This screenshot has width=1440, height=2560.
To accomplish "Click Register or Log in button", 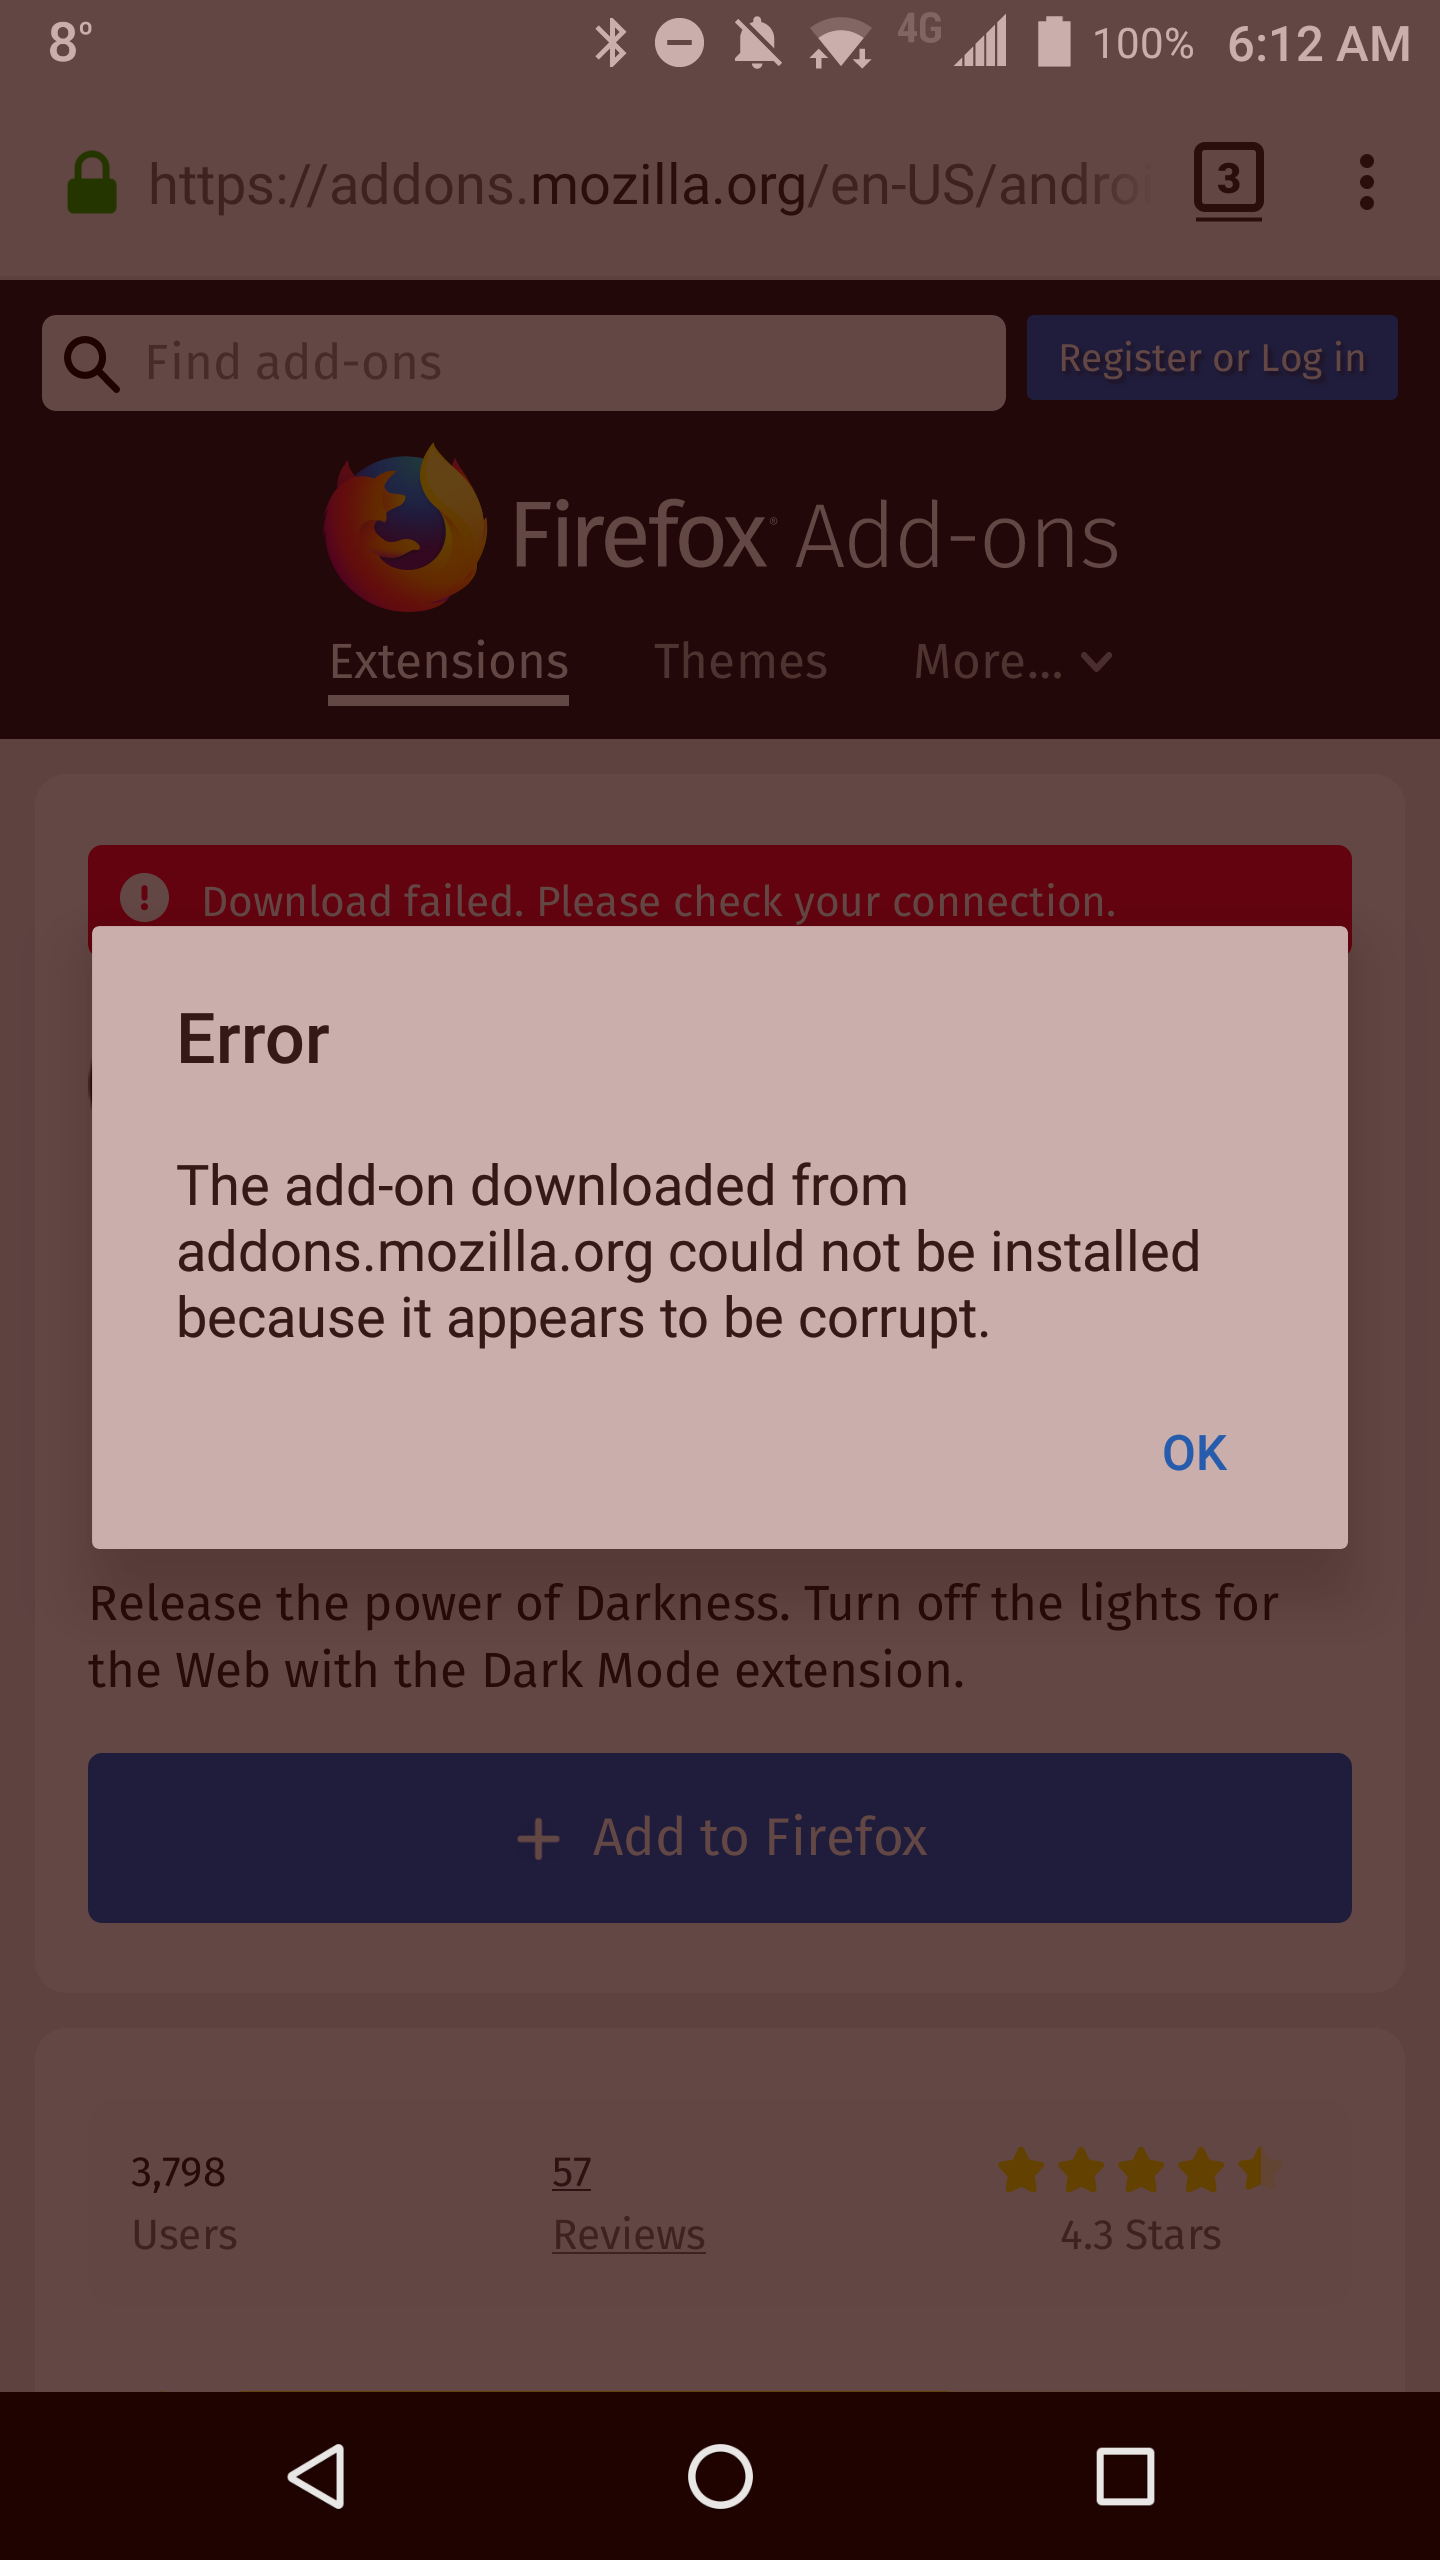I will [1212, 358].
